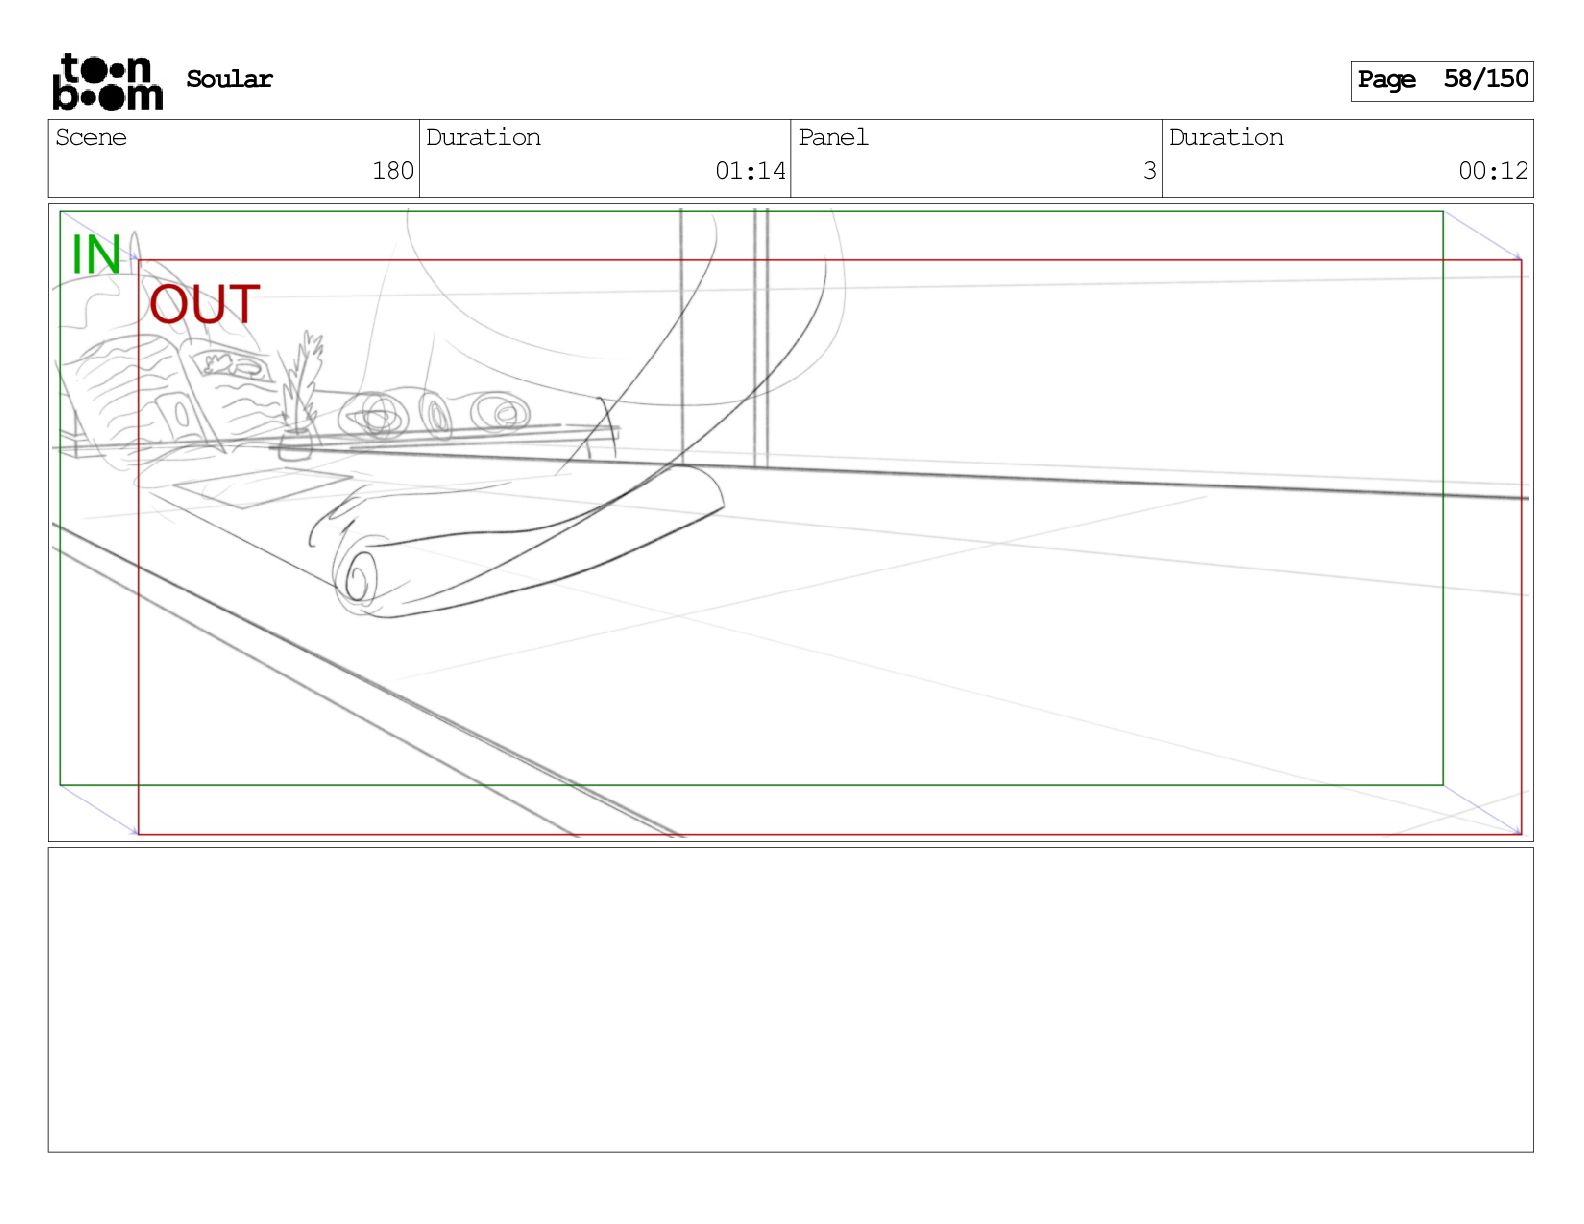Click the Panel number "3"
Viewport: 1584px width, 1224px height.
pyautogui.click(x=1150, y=171)
